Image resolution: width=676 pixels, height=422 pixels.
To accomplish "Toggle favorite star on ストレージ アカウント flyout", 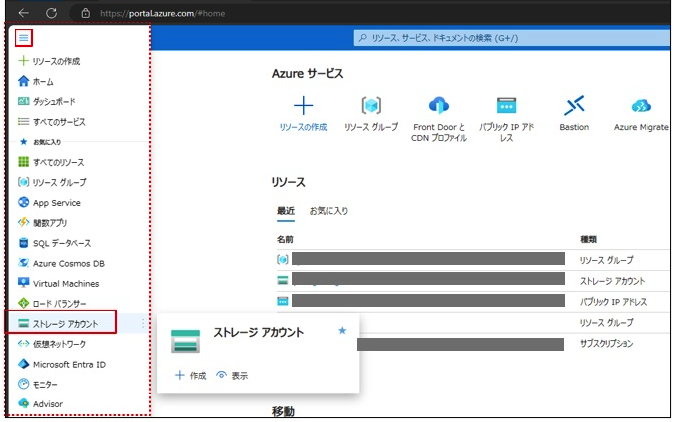I will click(342, 331).
